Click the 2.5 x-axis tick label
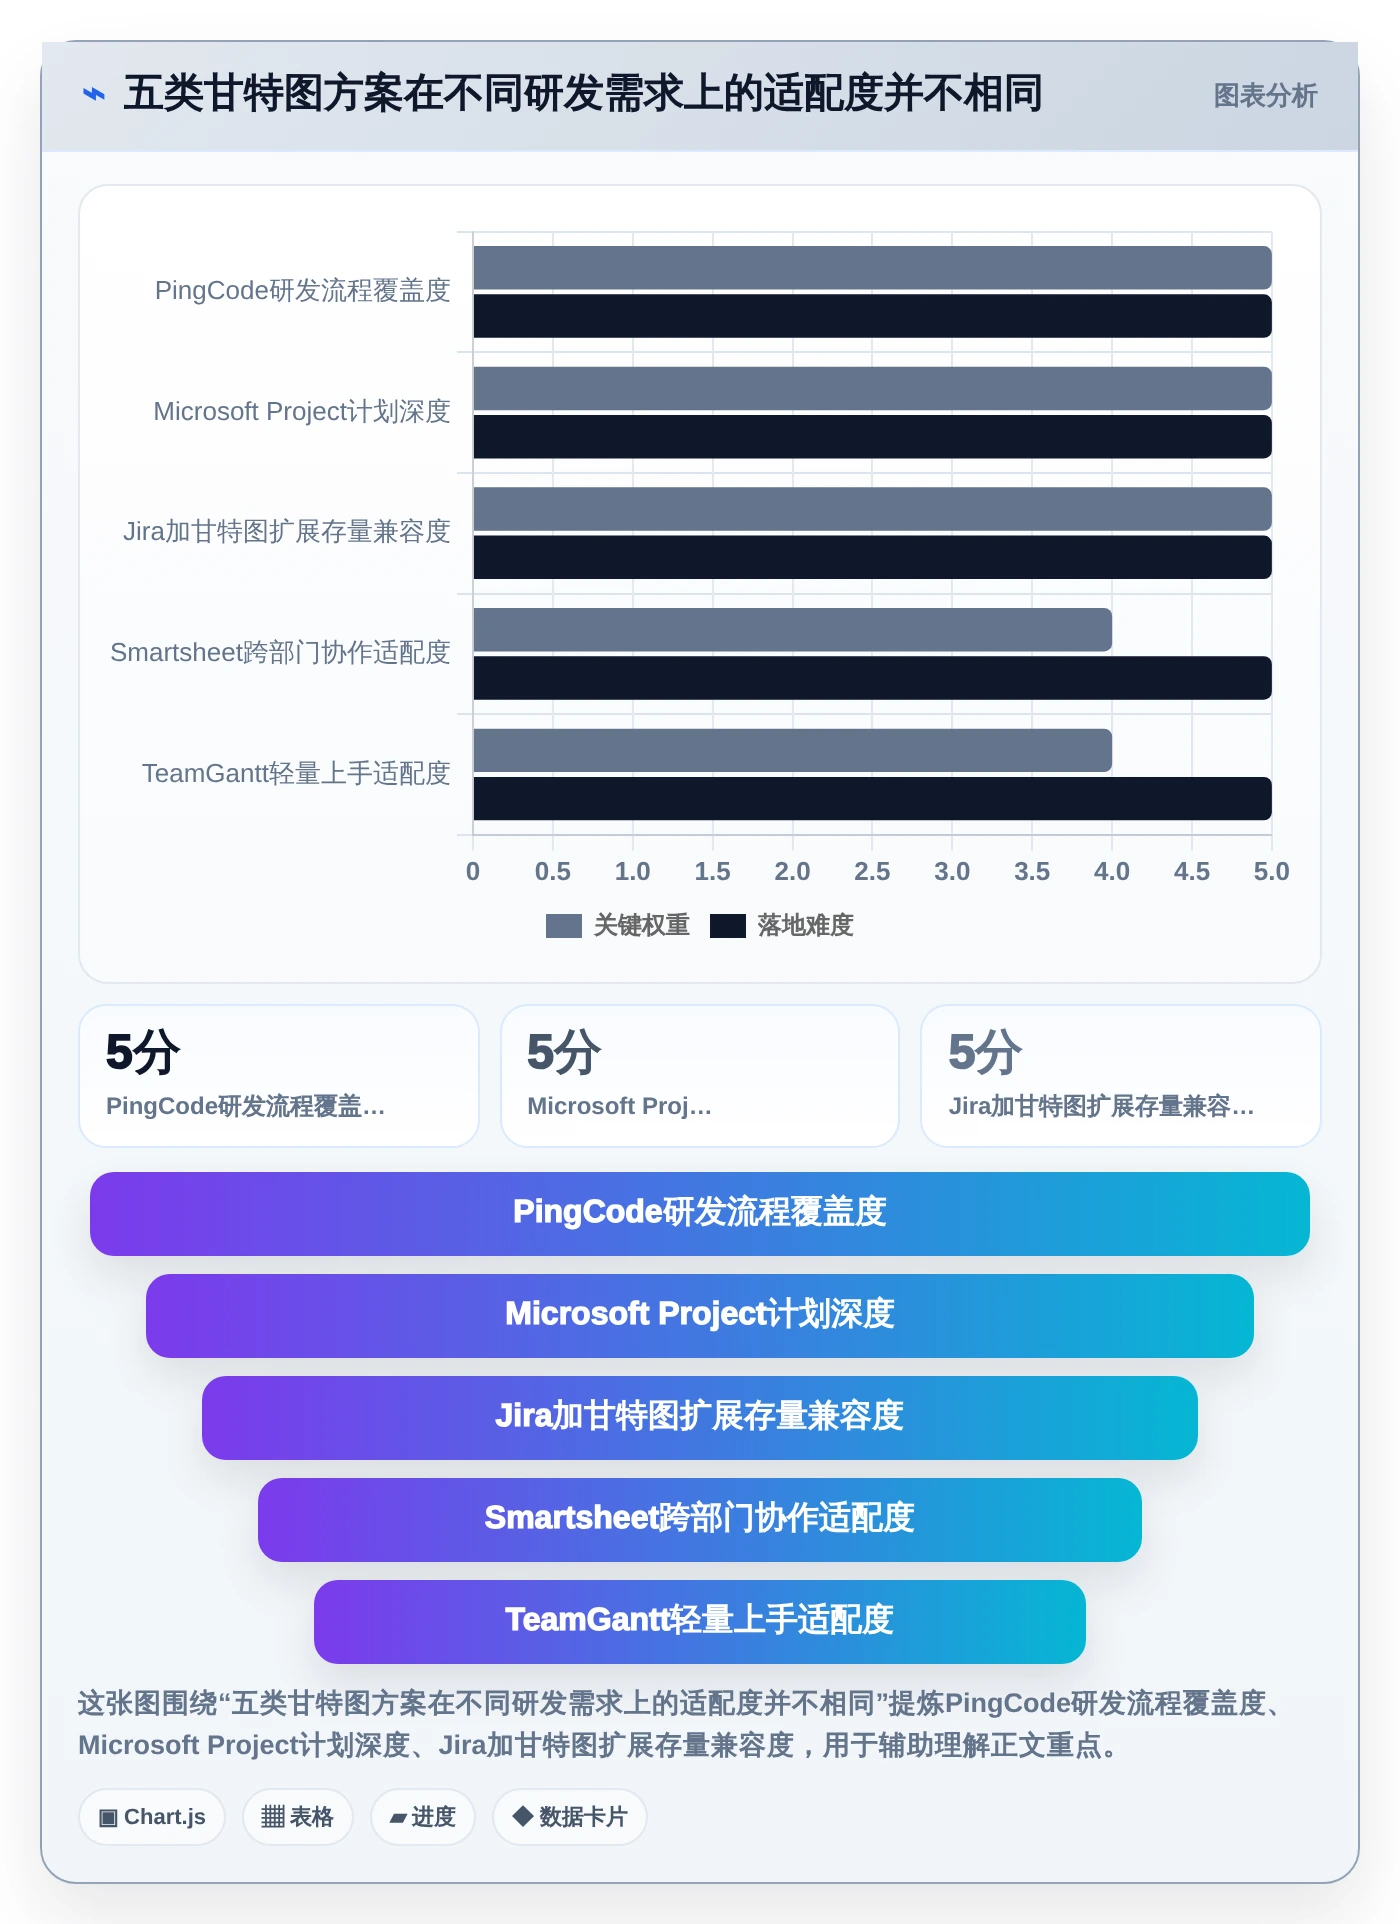This screenshot has width=1400, height=1924. click(x=872, y=872)
